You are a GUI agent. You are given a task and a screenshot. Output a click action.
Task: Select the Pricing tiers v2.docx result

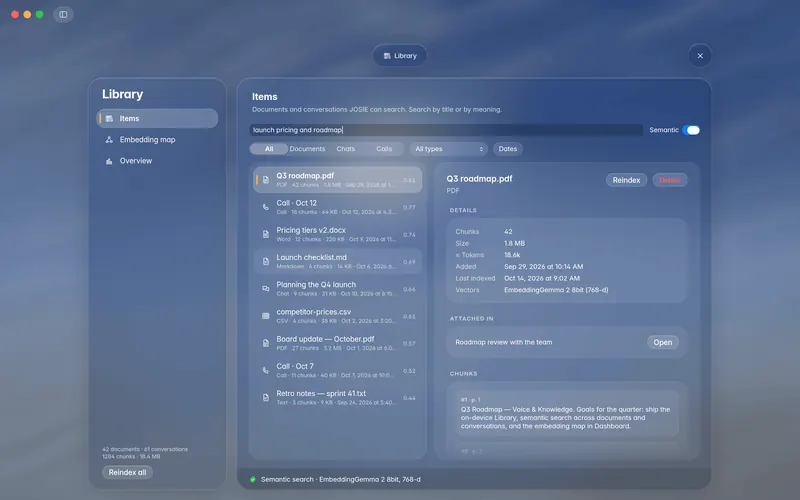pyautogui.click(x=338, y=234)
